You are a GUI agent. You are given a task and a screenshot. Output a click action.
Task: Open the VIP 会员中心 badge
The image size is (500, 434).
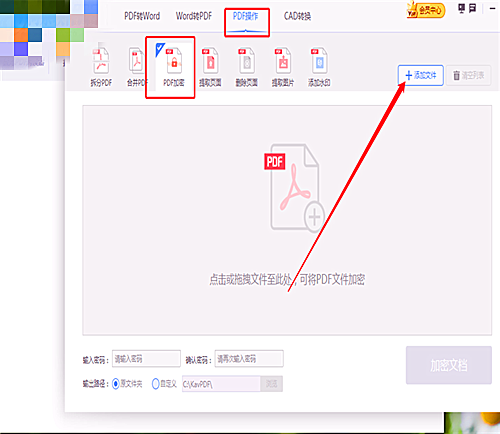[426, 10]
